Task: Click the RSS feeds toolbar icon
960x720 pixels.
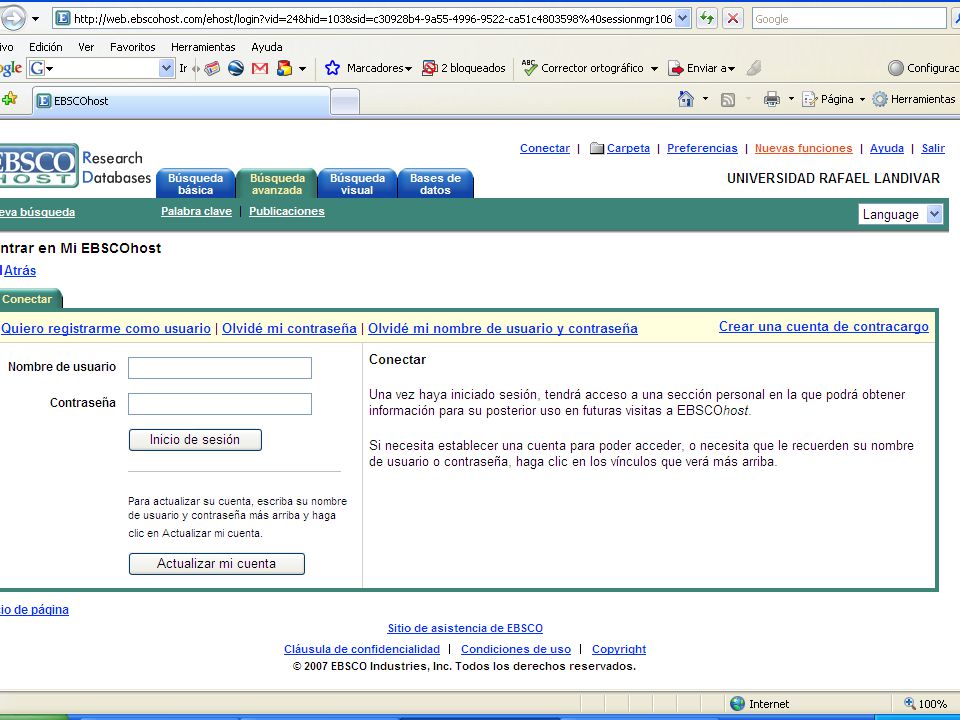Action: tap(728, 99)
